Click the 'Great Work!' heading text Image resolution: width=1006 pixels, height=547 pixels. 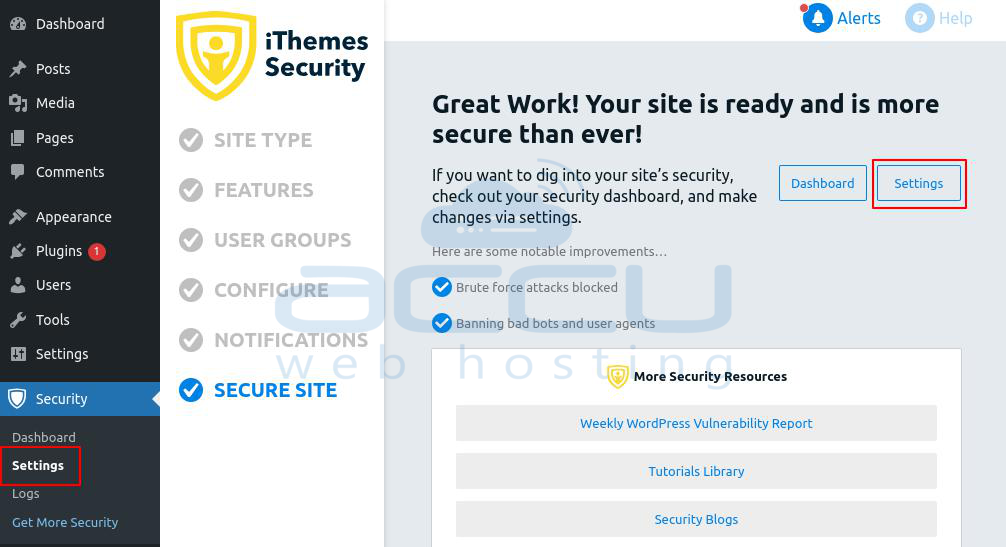tap(685, 119)
